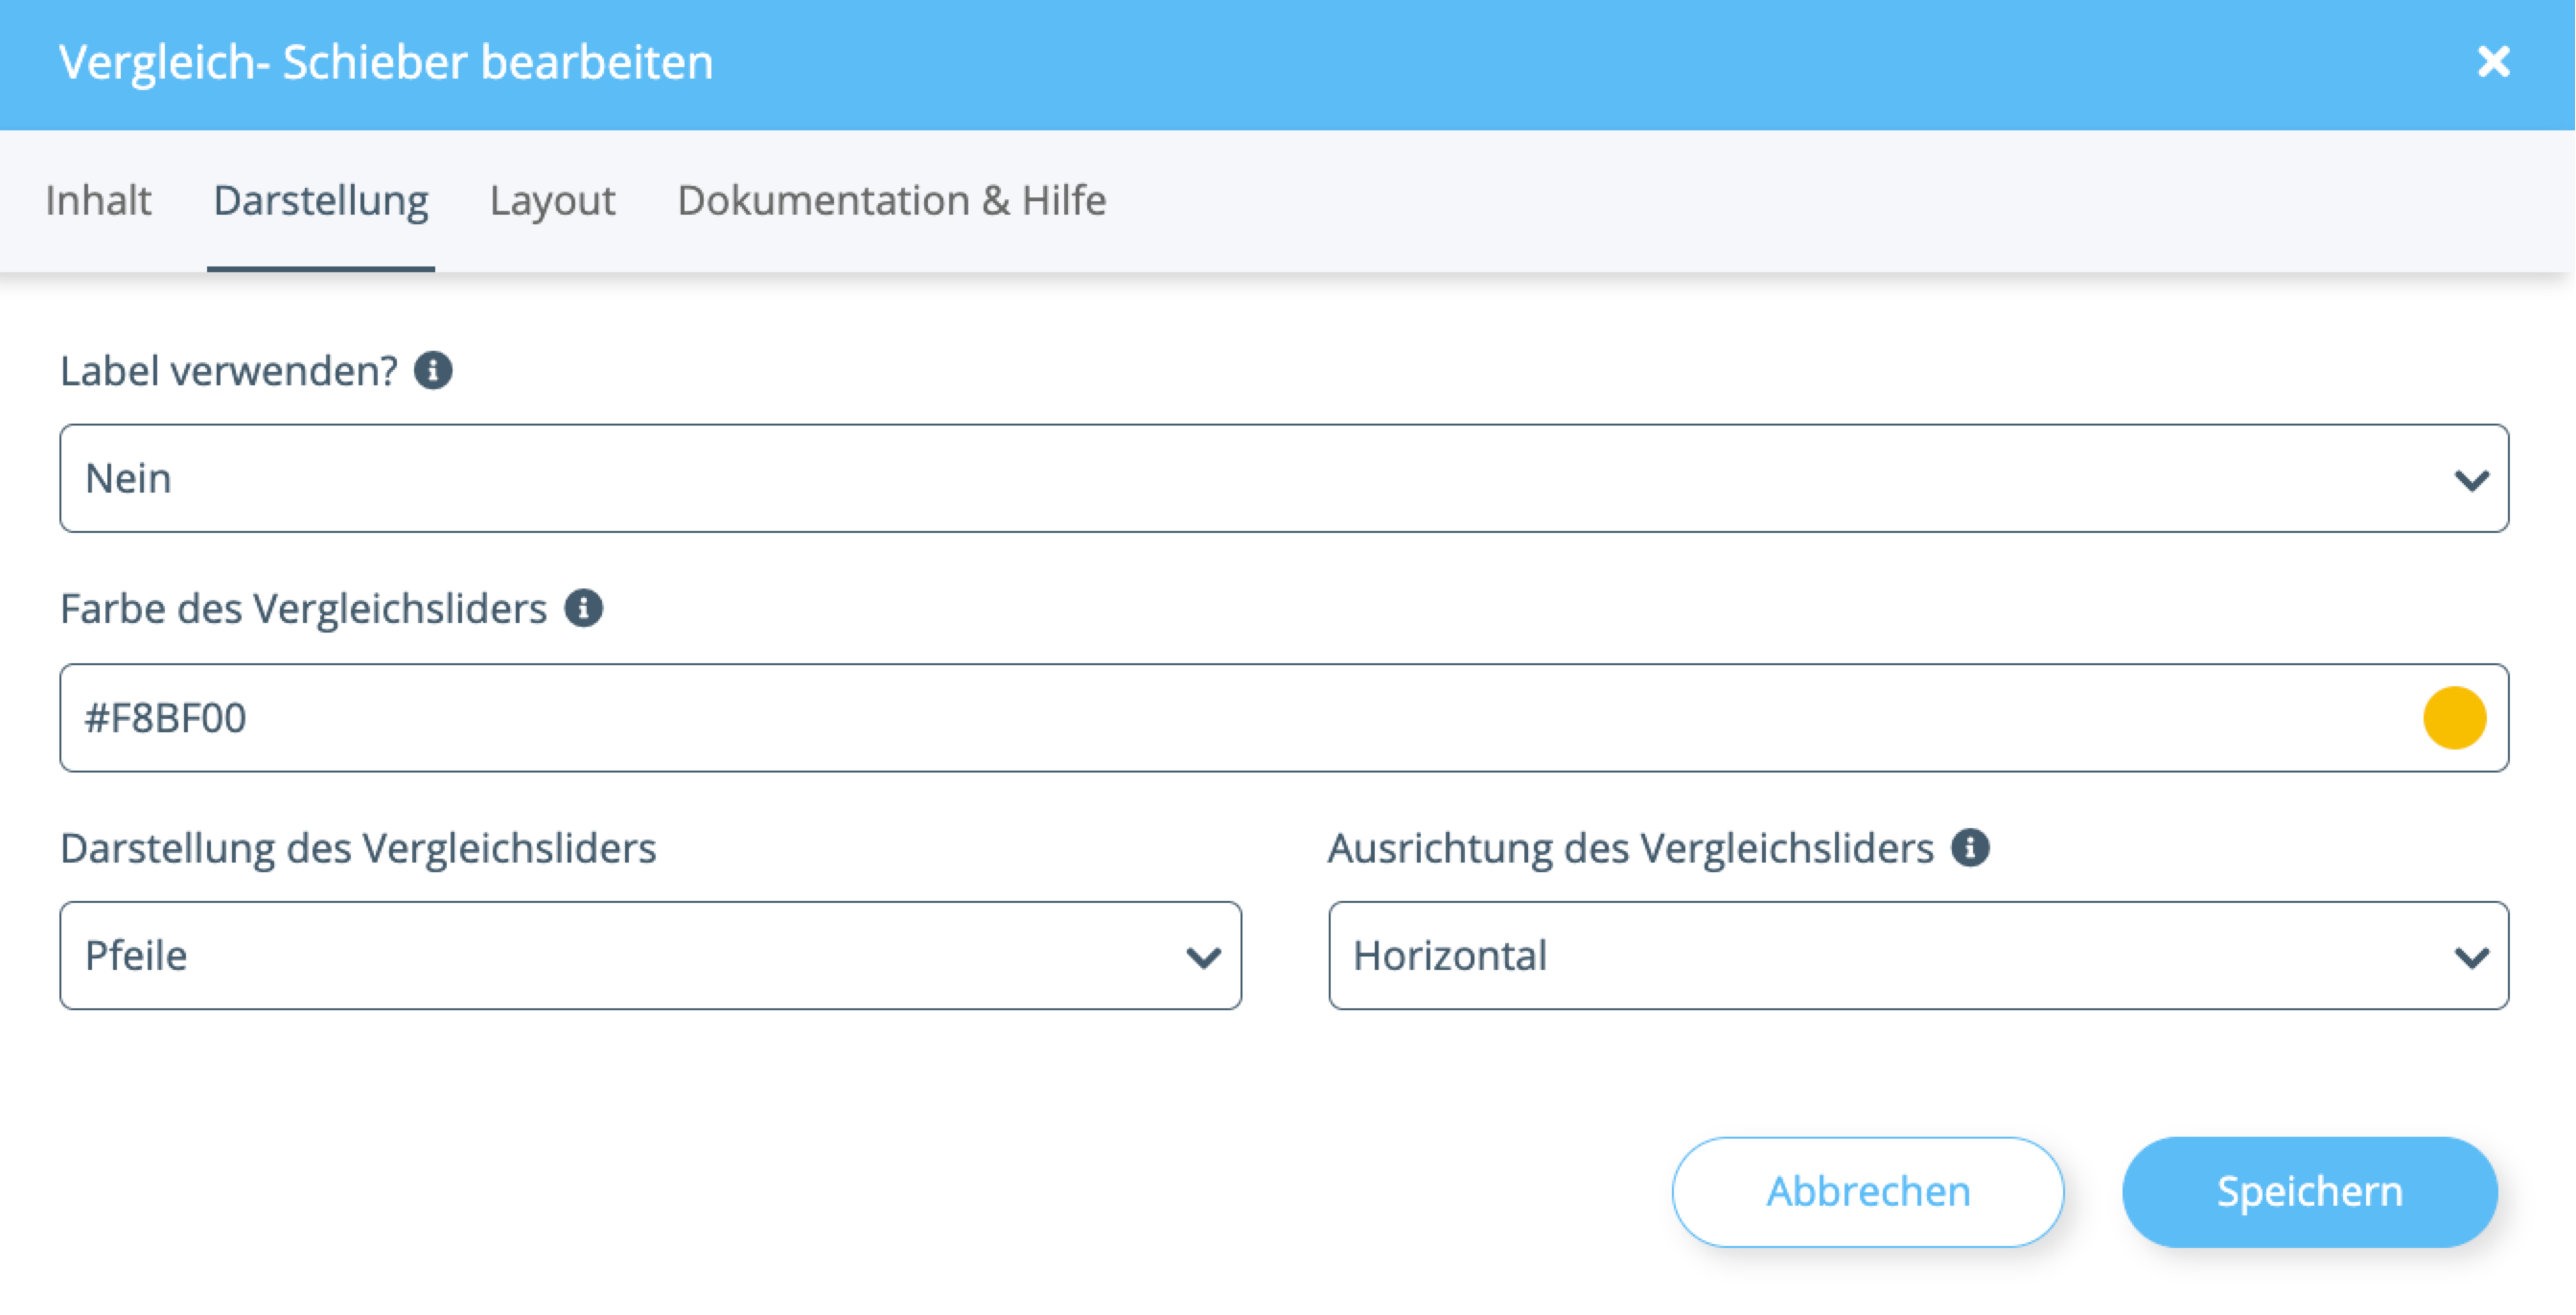The height and width of the screenshot is (1315, 2576).
Task: Click chevron arrow of Label verwenden dropdown
Action: (2471, 481)
